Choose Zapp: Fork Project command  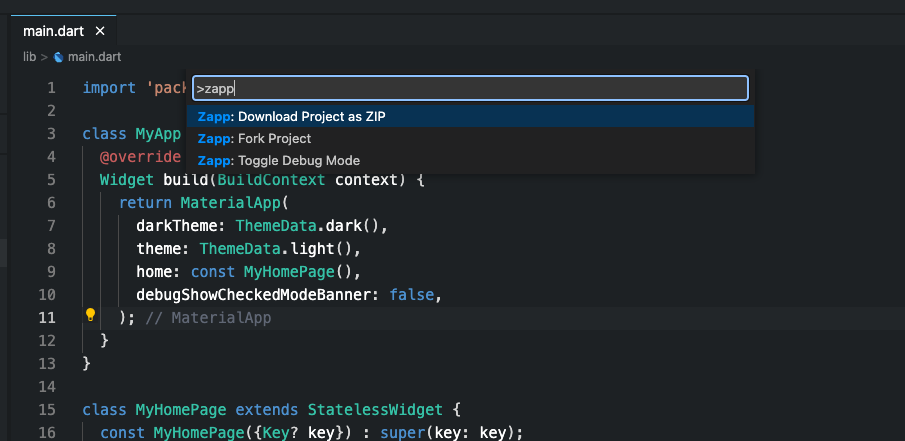[x=470, y=139]
